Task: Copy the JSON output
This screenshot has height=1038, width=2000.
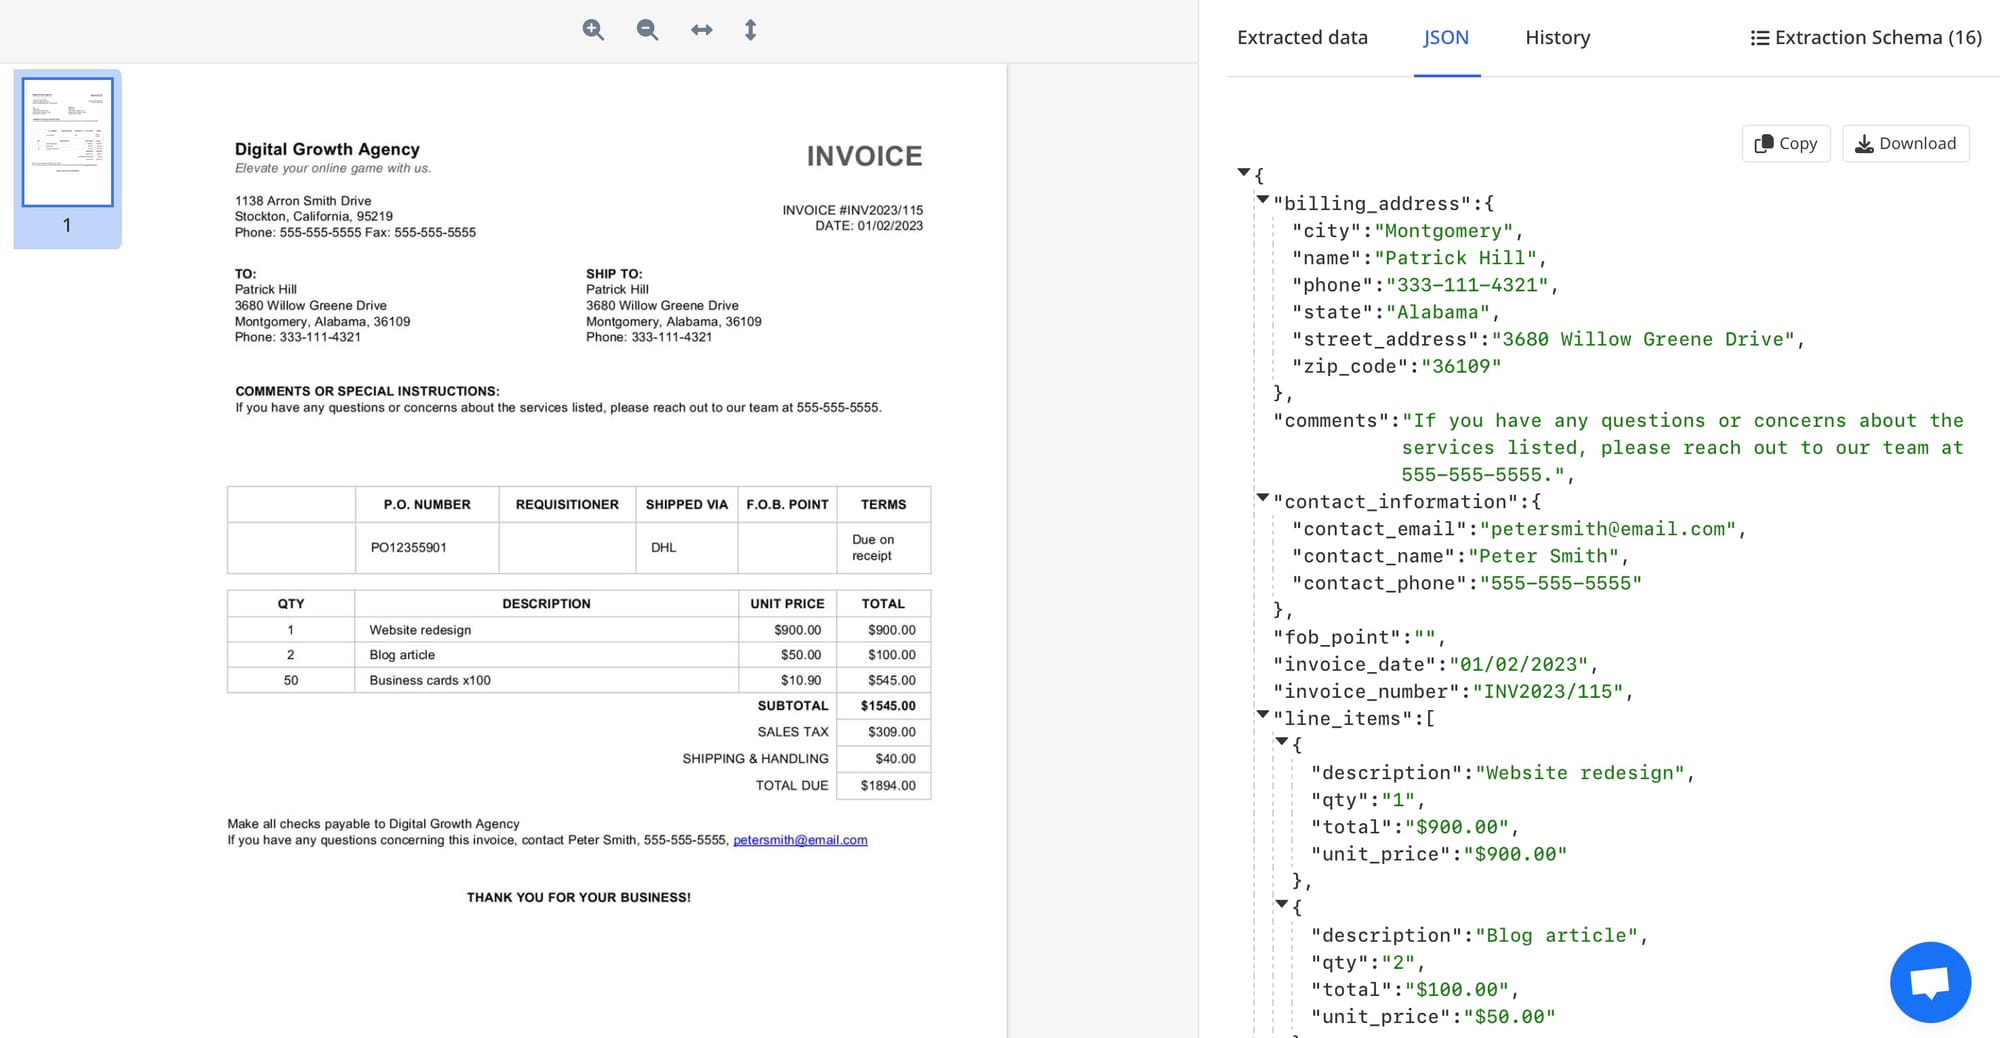Action: [1785, 143]
